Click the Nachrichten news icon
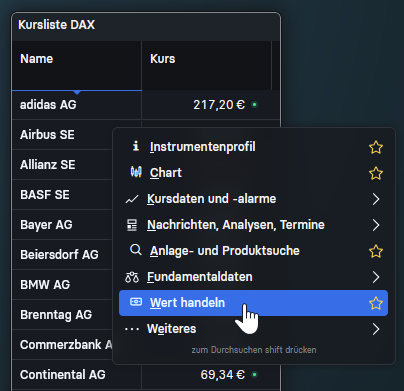 [x=132, y=225]
